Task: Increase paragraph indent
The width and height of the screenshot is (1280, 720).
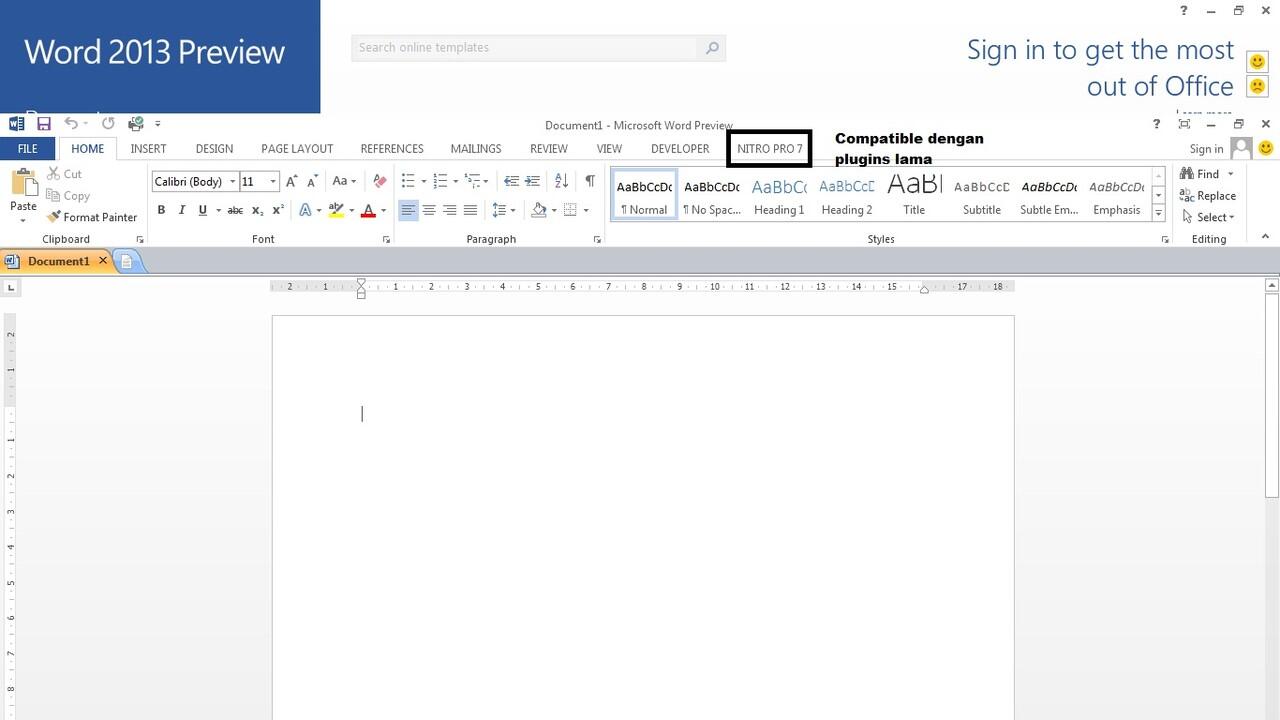Action: (x=532, y=181)
